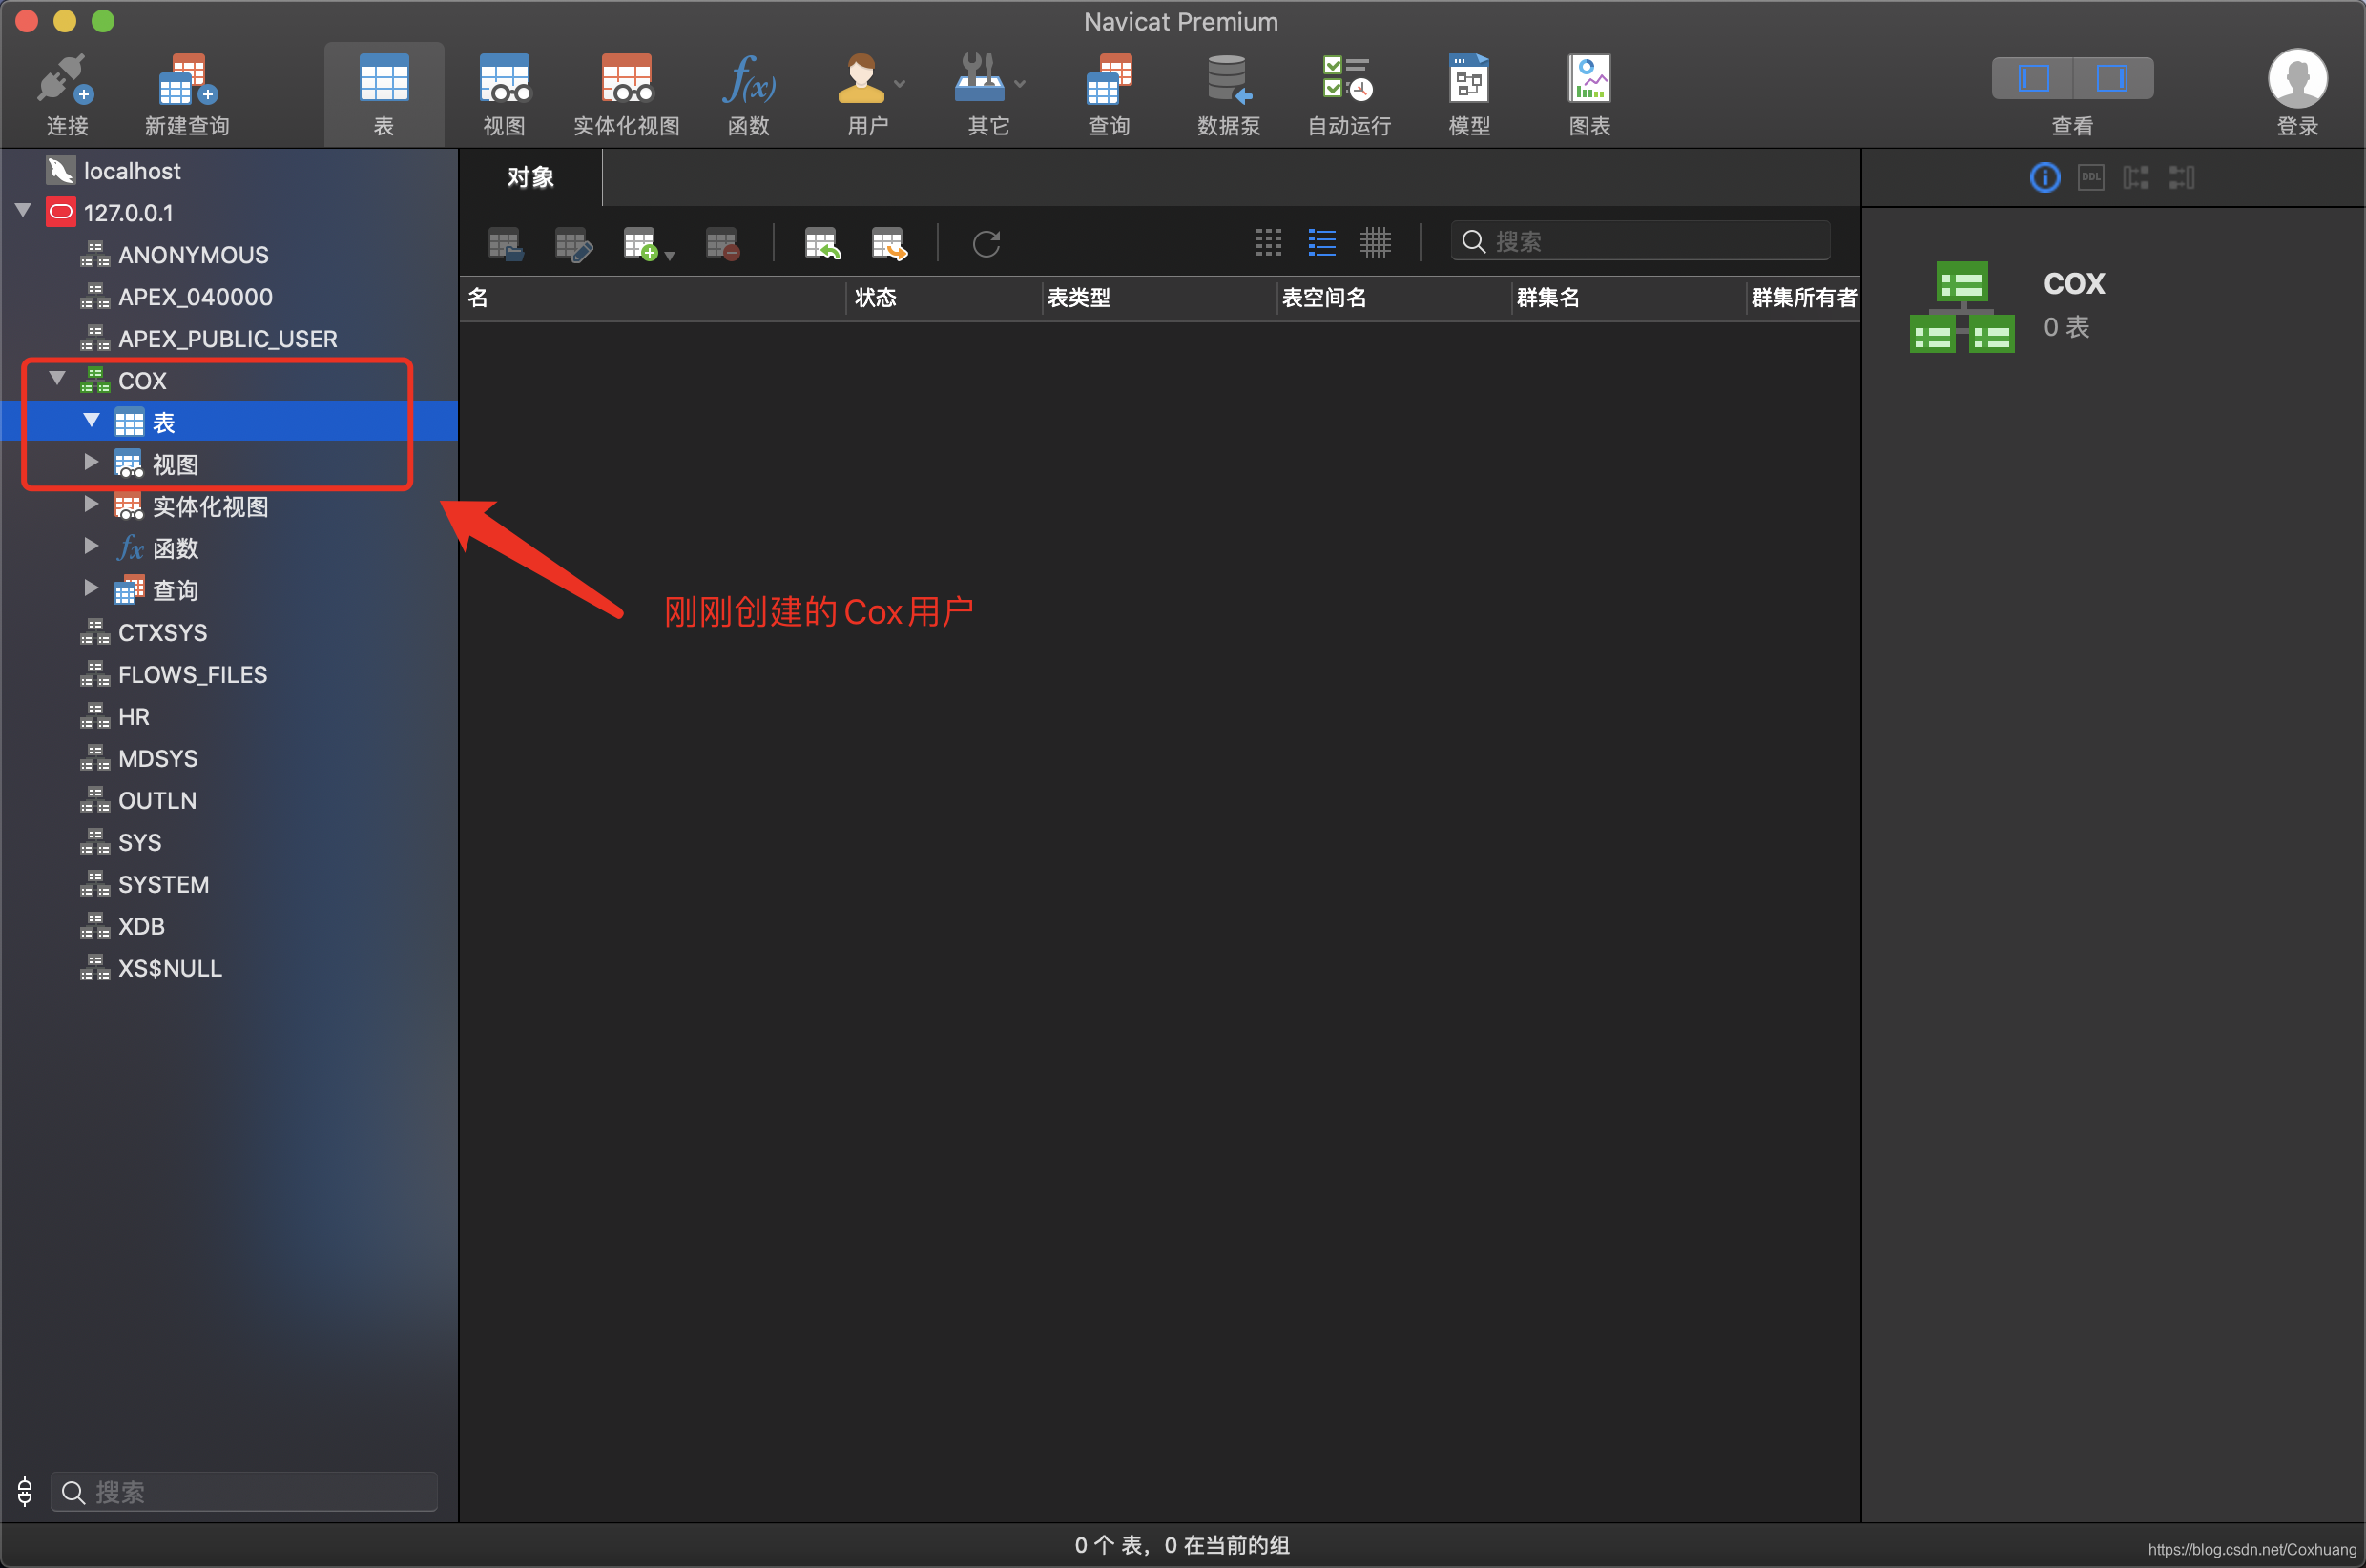Image resolution: width=2366 pixels, height=1568 pixels.
Task: Switch to list view mode
Action: (x=1321, y=242)
